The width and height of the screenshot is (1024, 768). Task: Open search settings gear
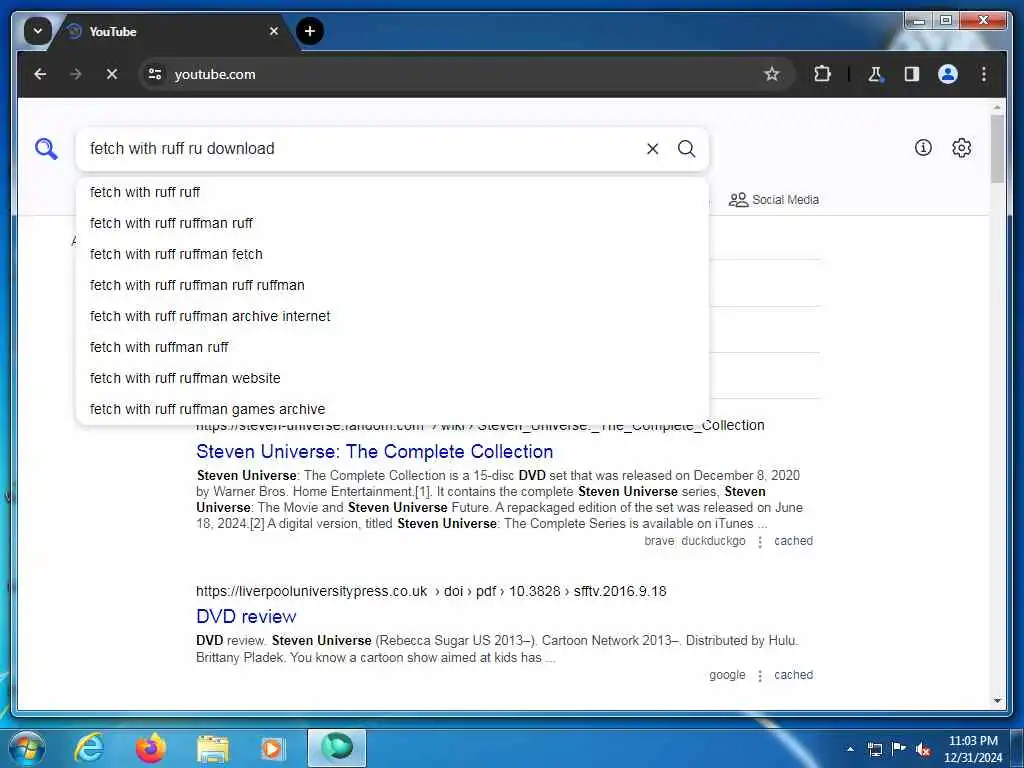(x=961, y=148)
